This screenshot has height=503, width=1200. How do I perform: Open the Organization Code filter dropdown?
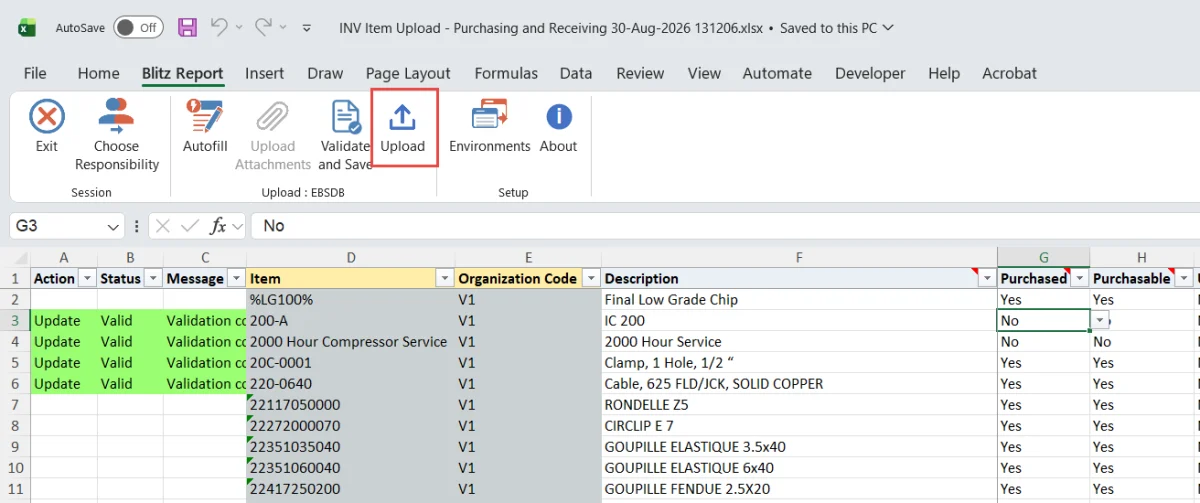(591, 278)
